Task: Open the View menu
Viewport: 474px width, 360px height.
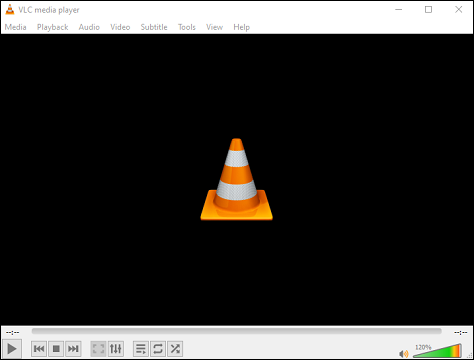Action: tap(214, 27)
